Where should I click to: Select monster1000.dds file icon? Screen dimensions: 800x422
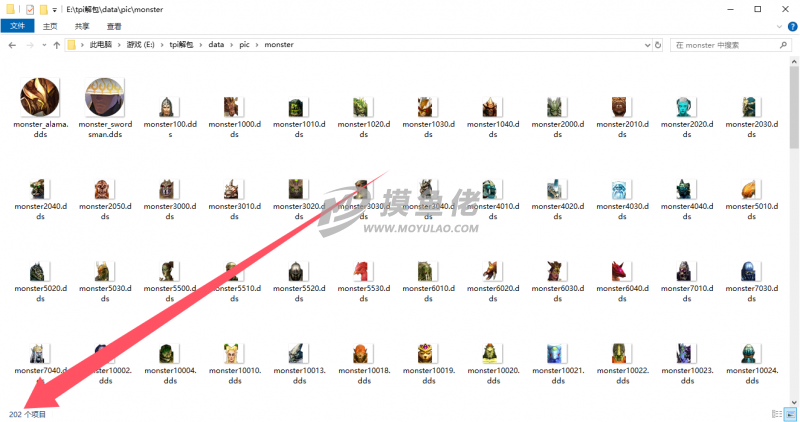coord(232,107)
